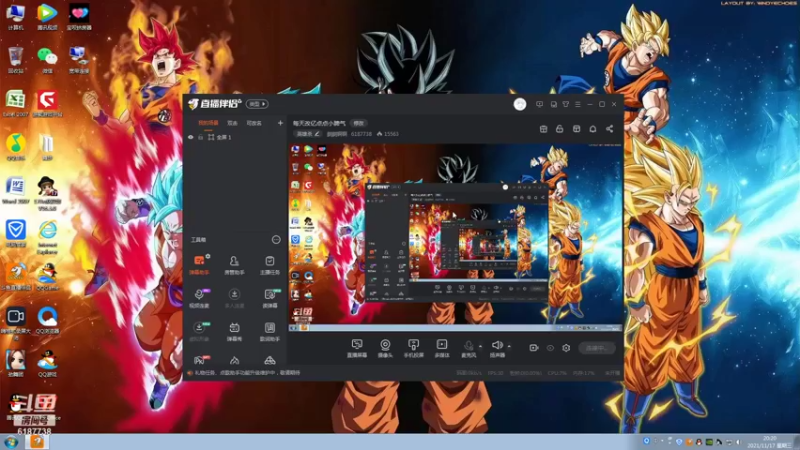Click the lock-shaped icon in room toolbar

point(560,129)
